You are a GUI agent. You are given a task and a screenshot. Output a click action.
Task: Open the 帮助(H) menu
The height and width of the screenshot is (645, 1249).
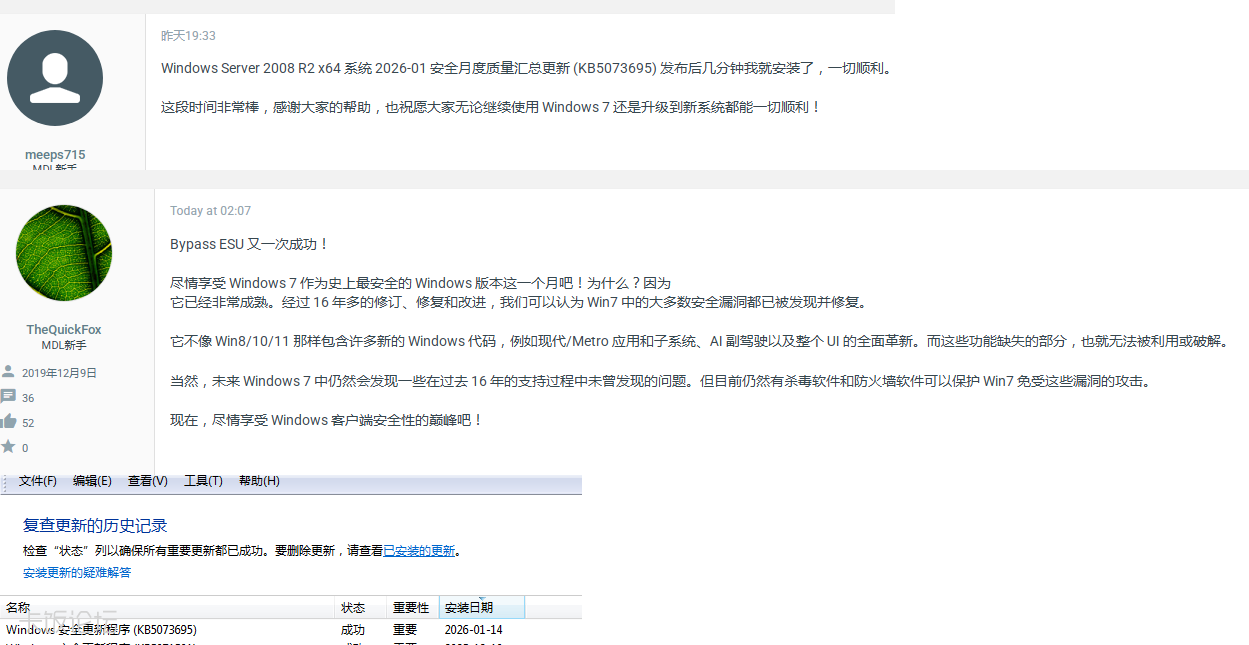259,481
